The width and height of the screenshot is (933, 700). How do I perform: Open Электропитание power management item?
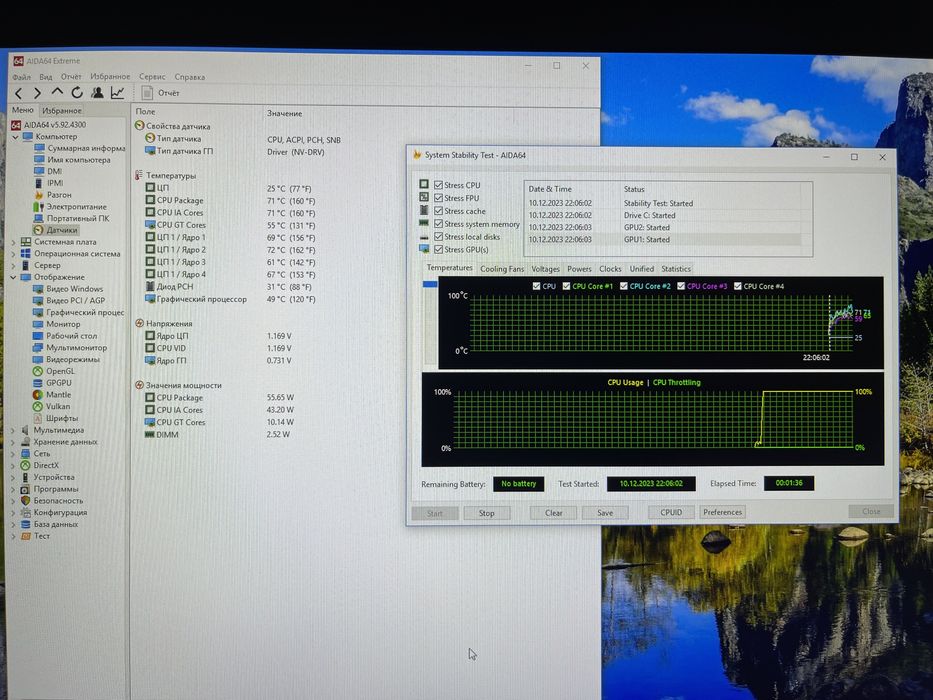[70, 207]
